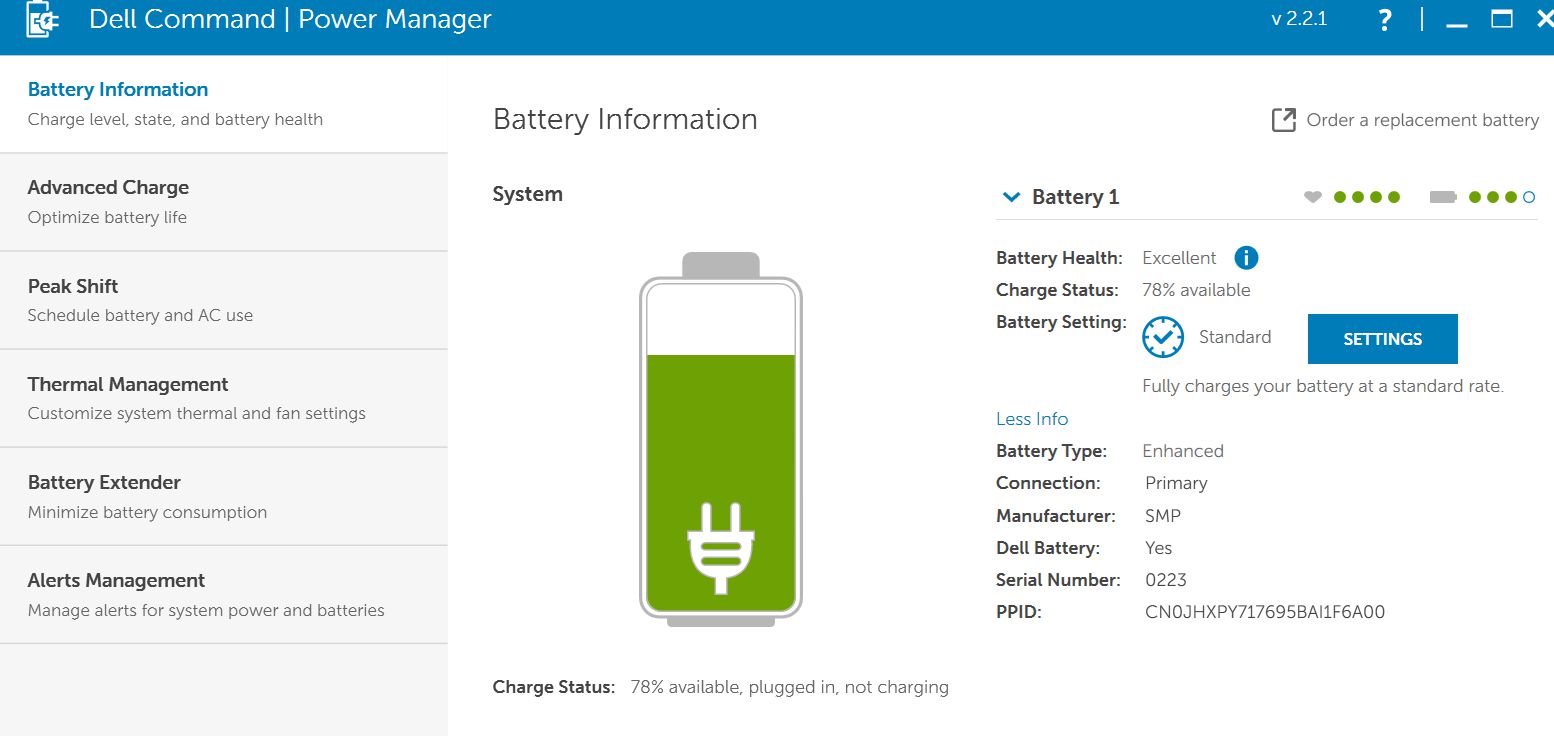The image size is (1554, 736).
Task: Click the Standard battery setting clock icon
Action: (x=1163, y=338)
